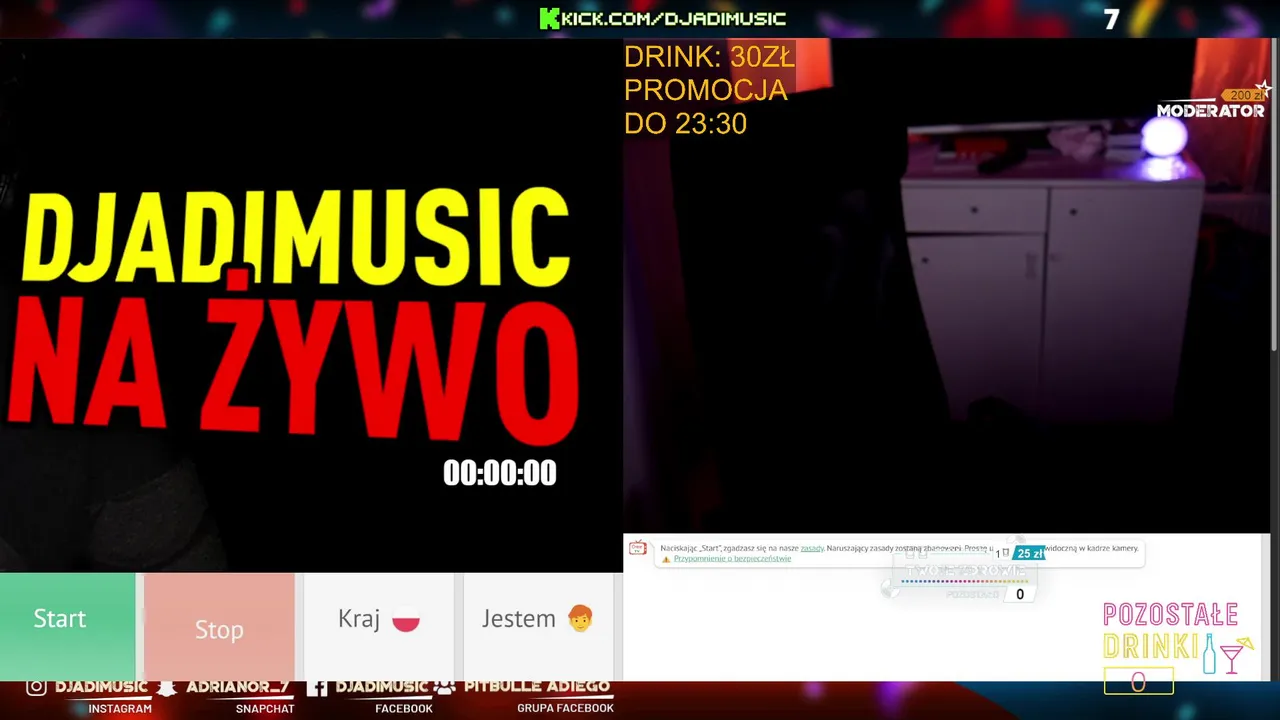Click the 200 zł tag

pyautogui.click(x=1243, y=95)
